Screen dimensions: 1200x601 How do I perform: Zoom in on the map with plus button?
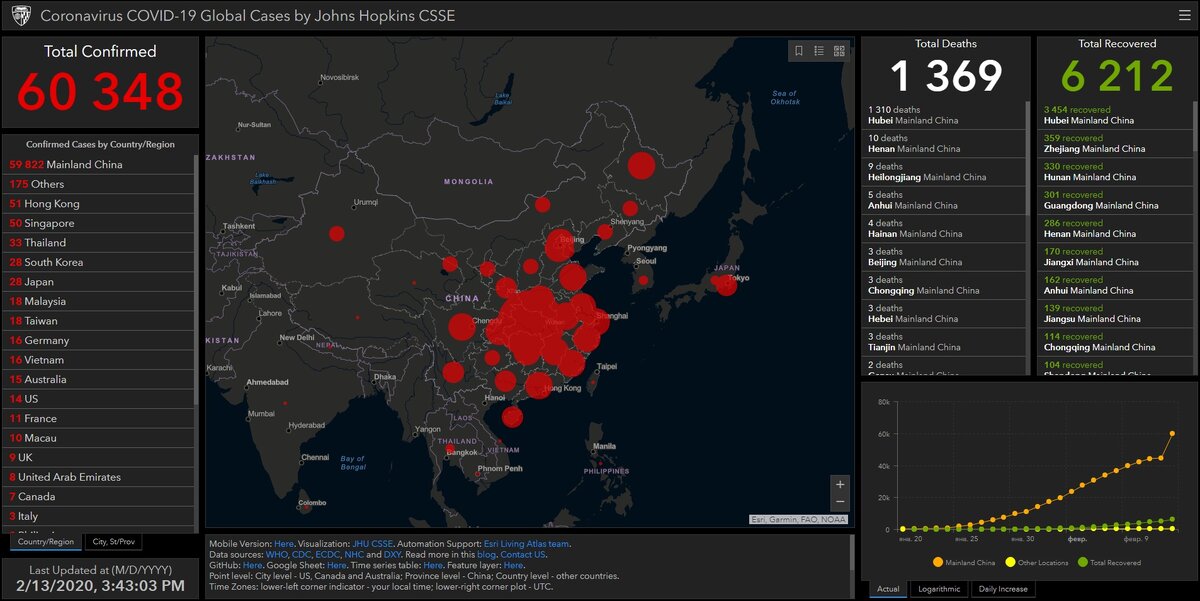(x=840, y=484)
